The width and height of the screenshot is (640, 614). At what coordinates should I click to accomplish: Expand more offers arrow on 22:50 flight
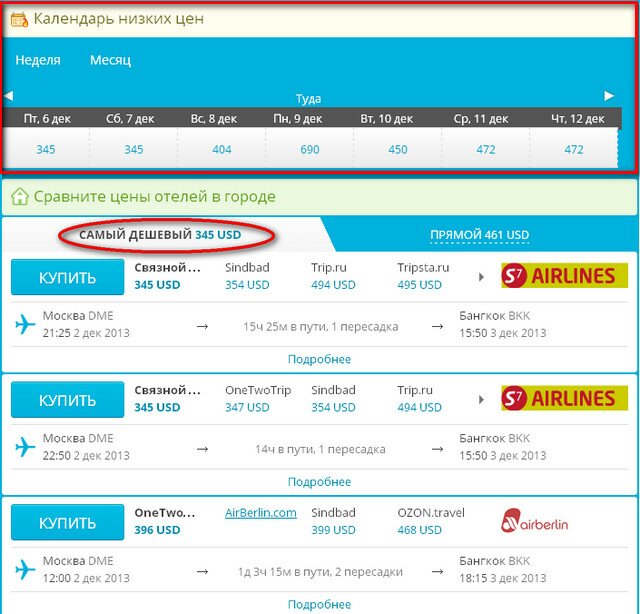click(x=481, y=400)
